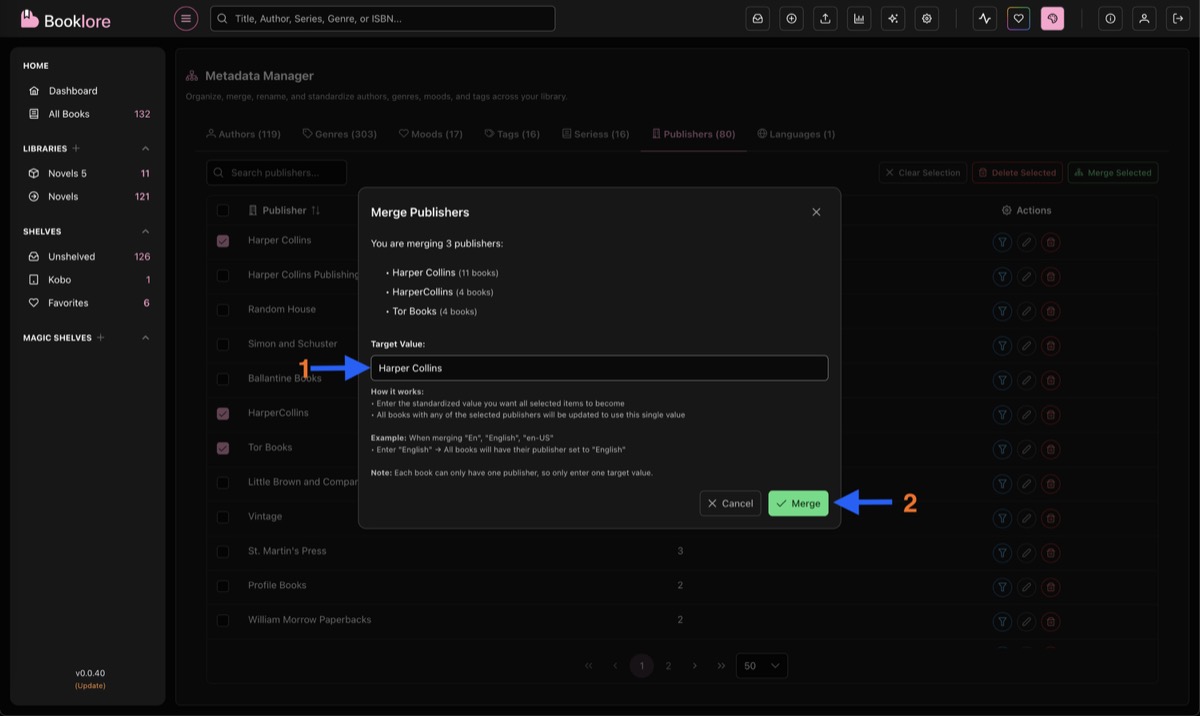
Task: Click the green Merge button
Action: click(x=798, y=504)
